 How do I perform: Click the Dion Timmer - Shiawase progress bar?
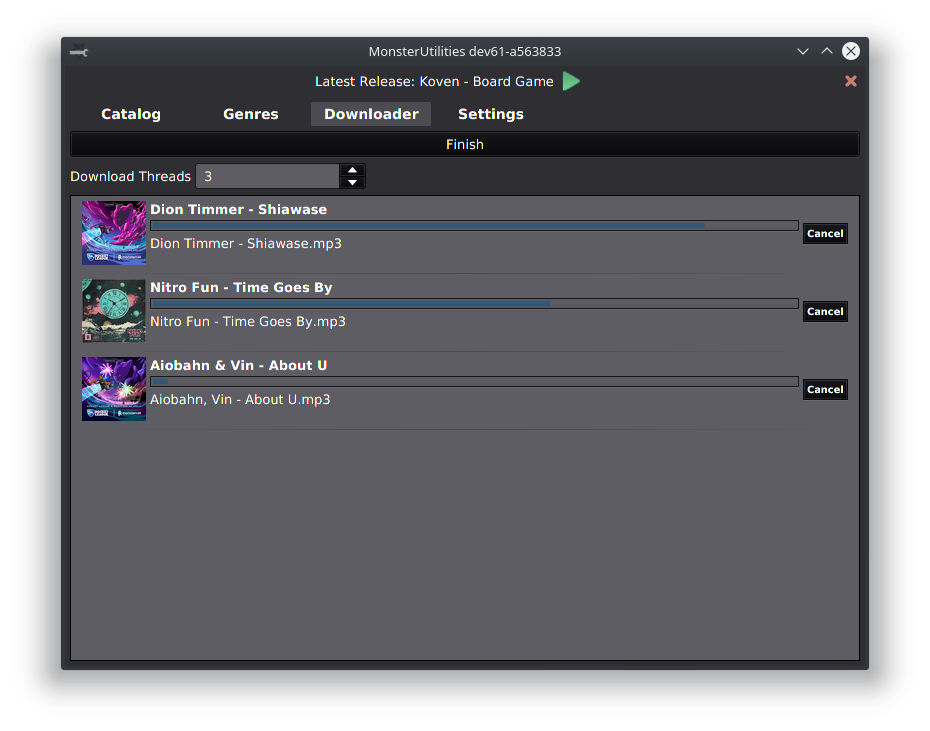coord(474,225)
